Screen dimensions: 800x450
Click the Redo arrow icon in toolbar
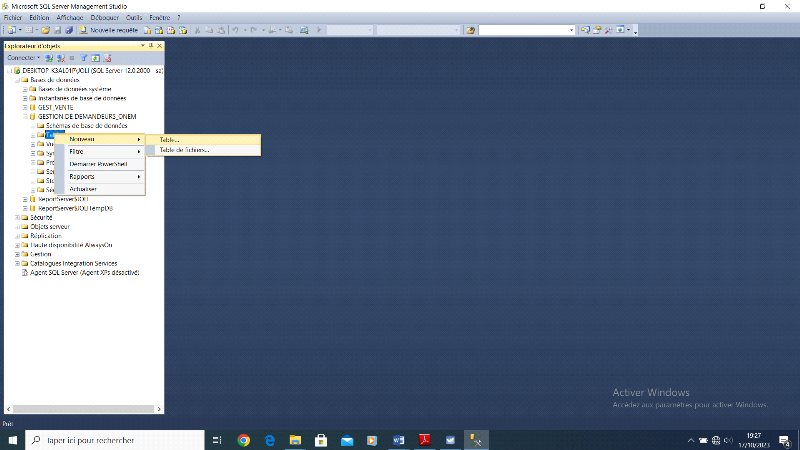point(254,30)
